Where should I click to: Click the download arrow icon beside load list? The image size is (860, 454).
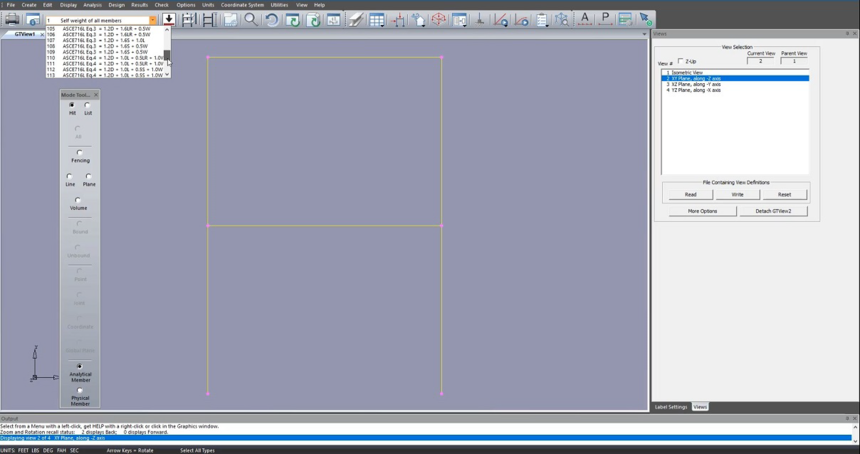click(169, 20)
